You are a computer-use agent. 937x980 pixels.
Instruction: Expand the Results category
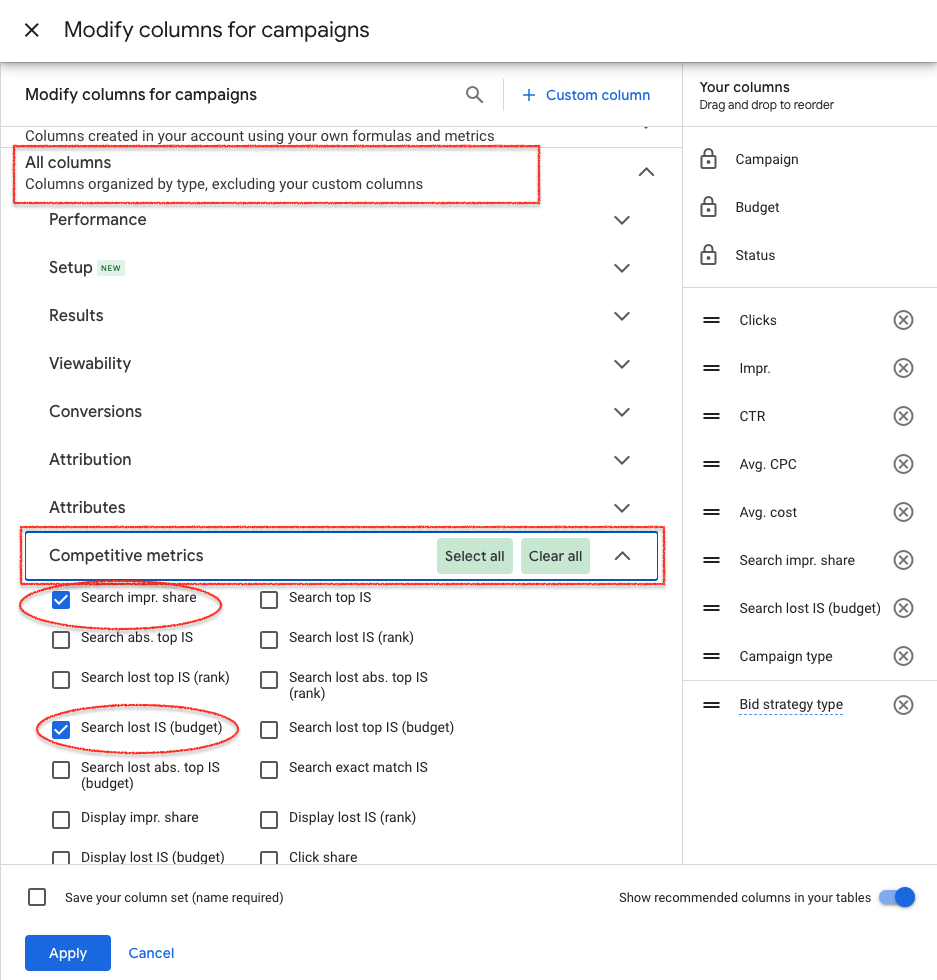point(621,316)
